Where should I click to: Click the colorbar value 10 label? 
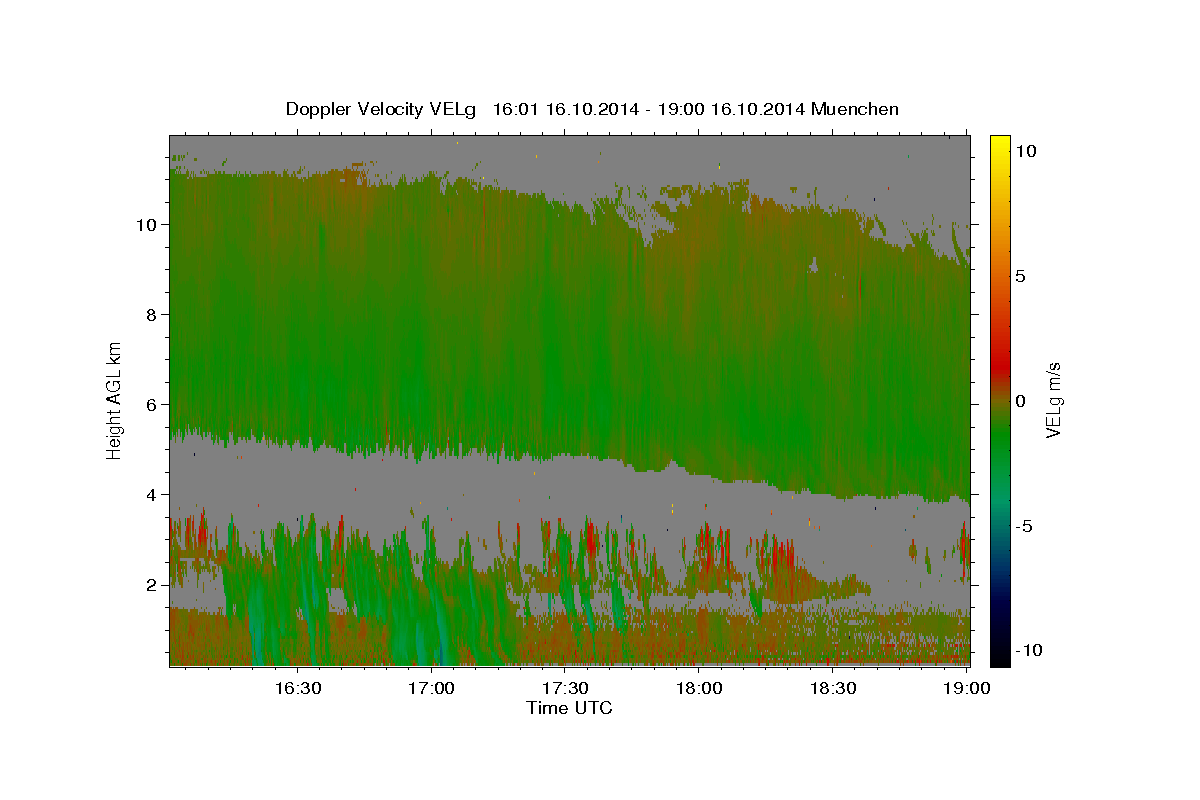pyautogui.click(x=1025, y=151)
